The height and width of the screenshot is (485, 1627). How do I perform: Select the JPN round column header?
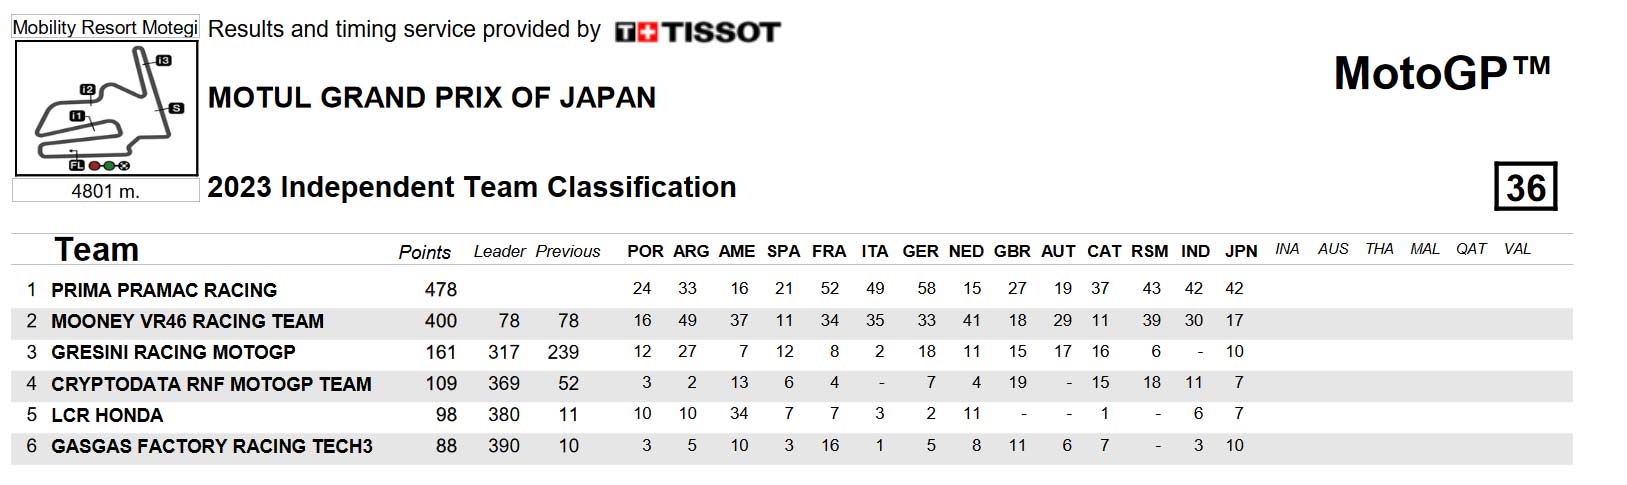1241,251
